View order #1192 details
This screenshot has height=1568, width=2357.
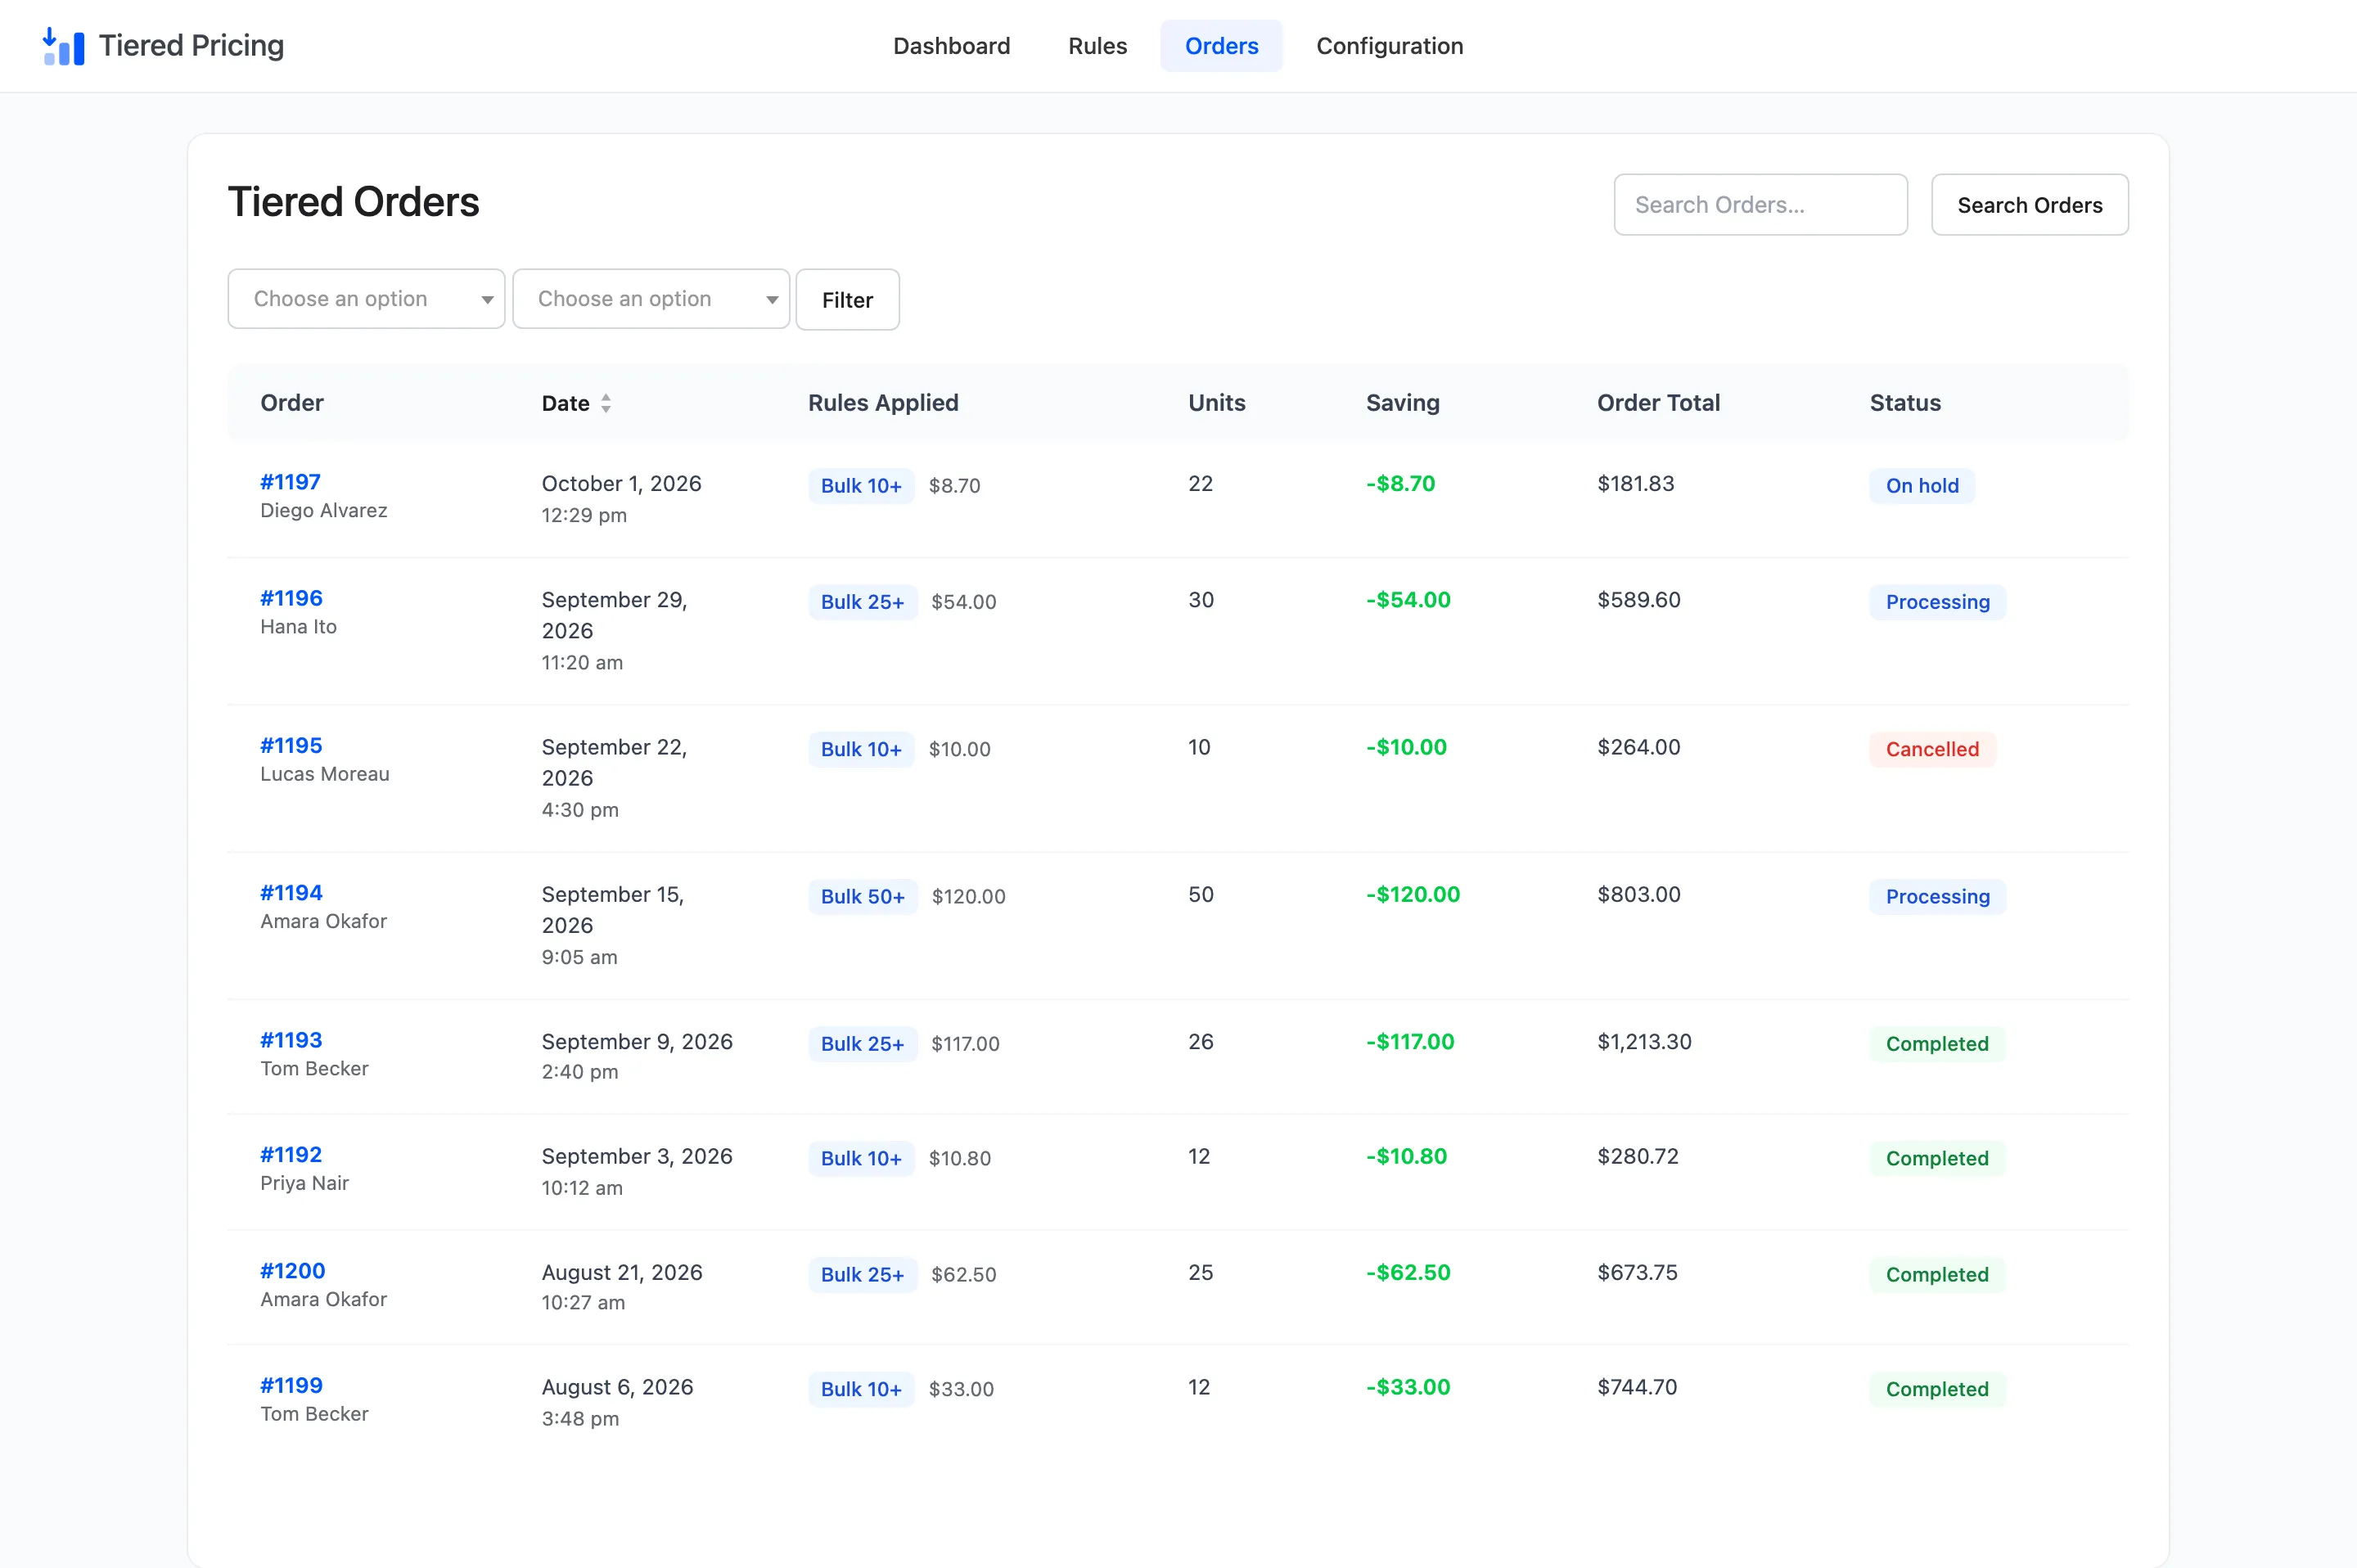[x=291, y=1154]
